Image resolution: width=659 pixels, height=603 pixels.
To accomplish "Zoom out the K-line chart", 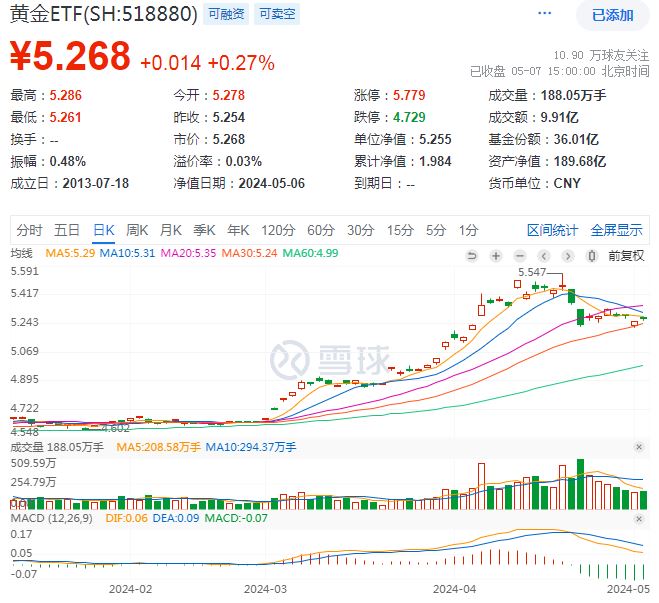I will click(520, 255).
